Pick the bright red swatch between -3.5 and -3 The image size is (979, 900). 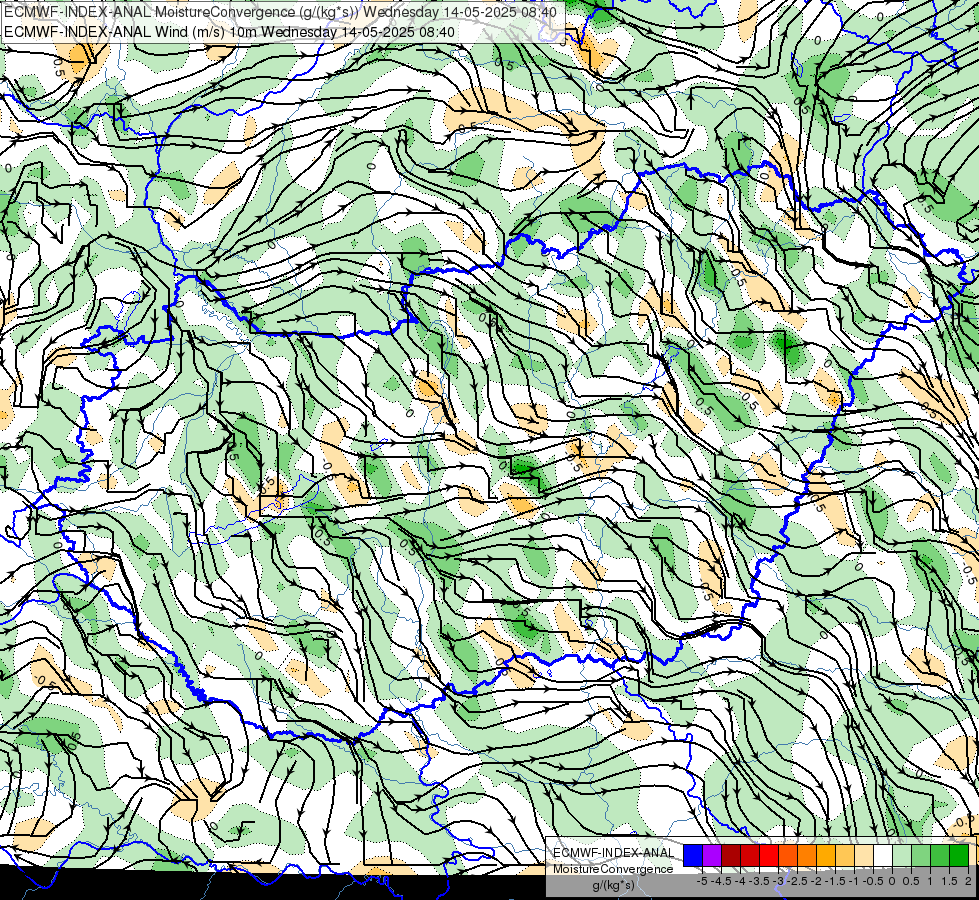(x=769, y=856)
